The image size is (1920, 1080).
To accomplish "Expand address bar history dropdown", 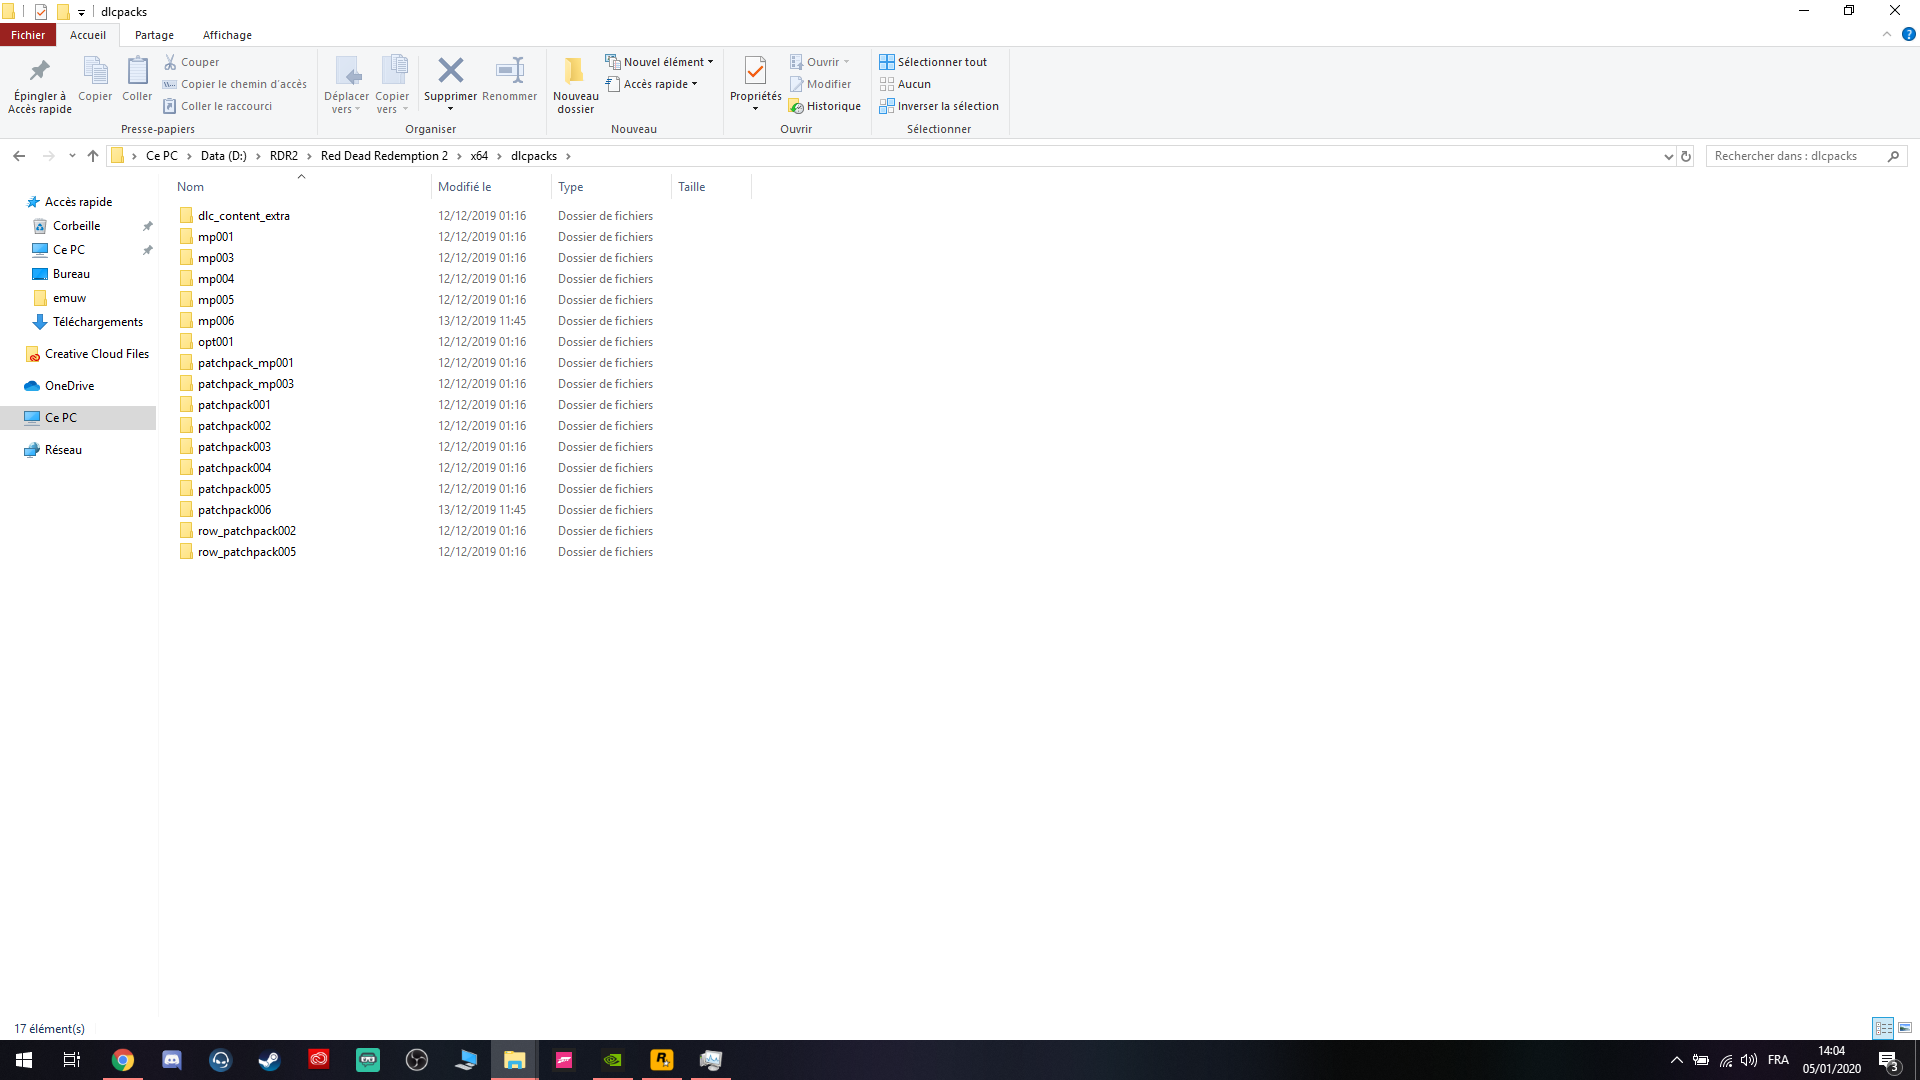I will click(1668, 156).
